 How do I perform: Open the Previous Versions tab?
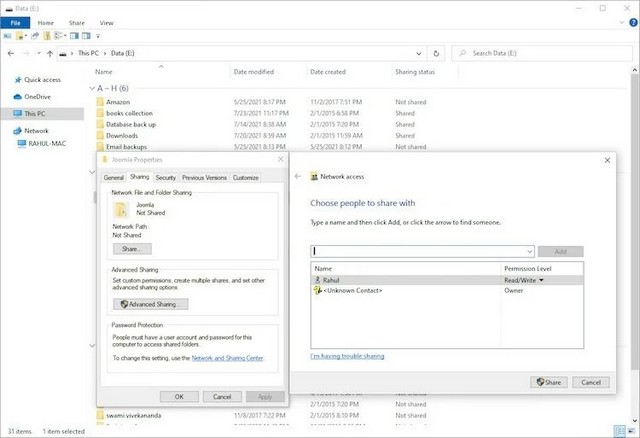pyautogui.click(x=204, y=177)
